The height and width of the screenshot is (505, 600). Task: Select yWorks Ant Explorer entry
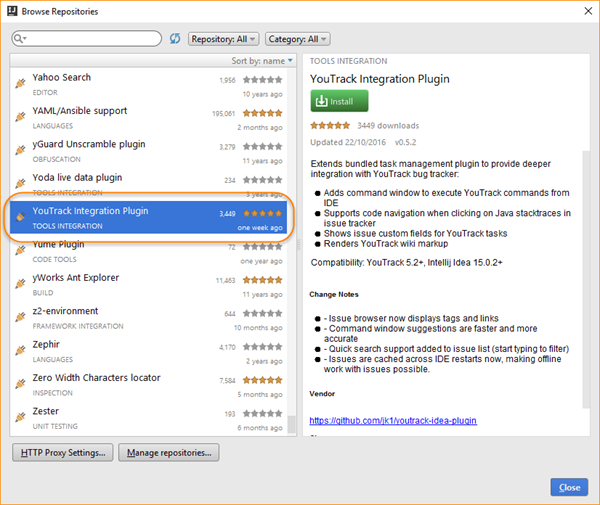[x=148, y=285]
